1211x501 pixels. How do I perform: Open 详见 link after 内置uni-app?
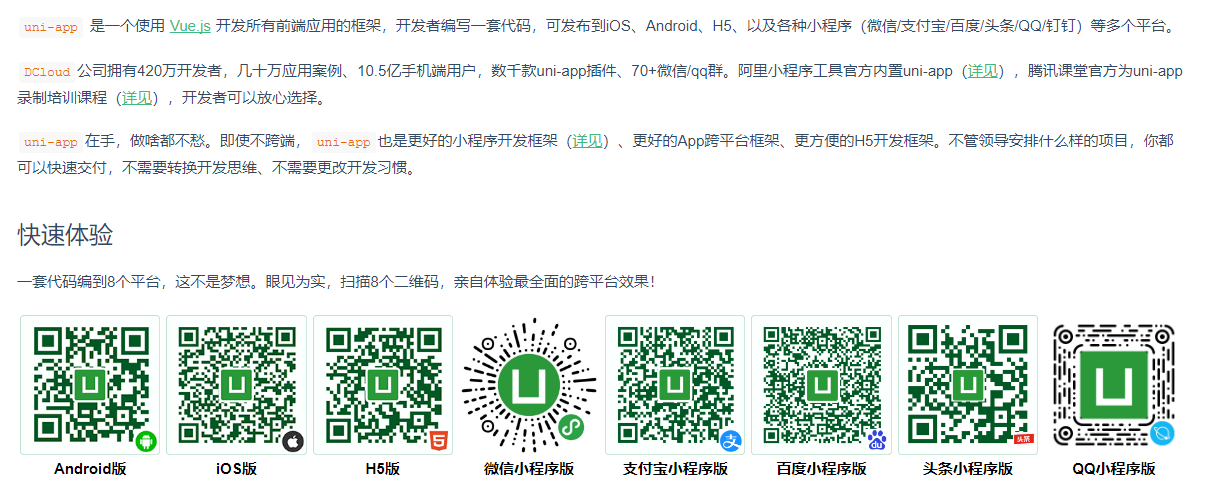pyautogui.click(x=982, y=72)
